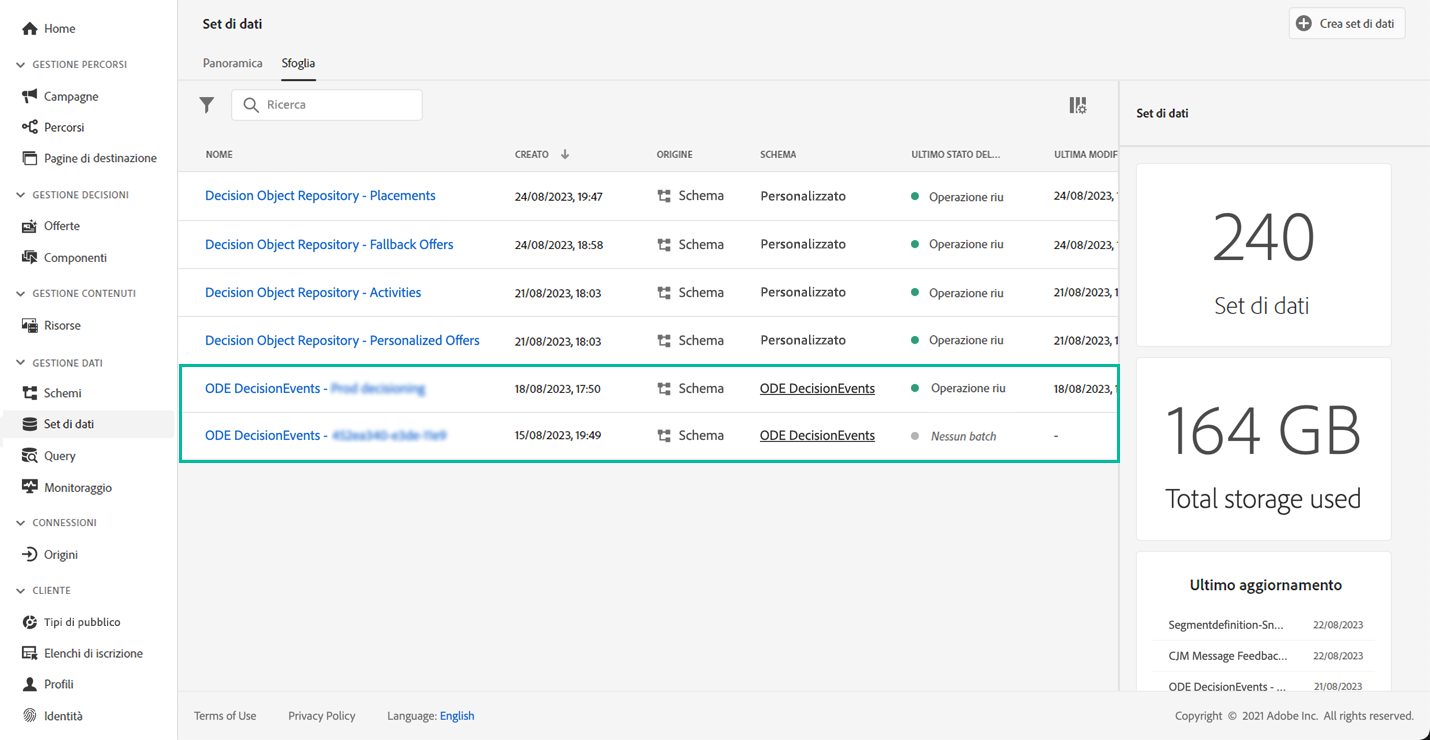Click the 240 Set di dati card
This screenshot has height=740, width=1430.
[1264, 255]
